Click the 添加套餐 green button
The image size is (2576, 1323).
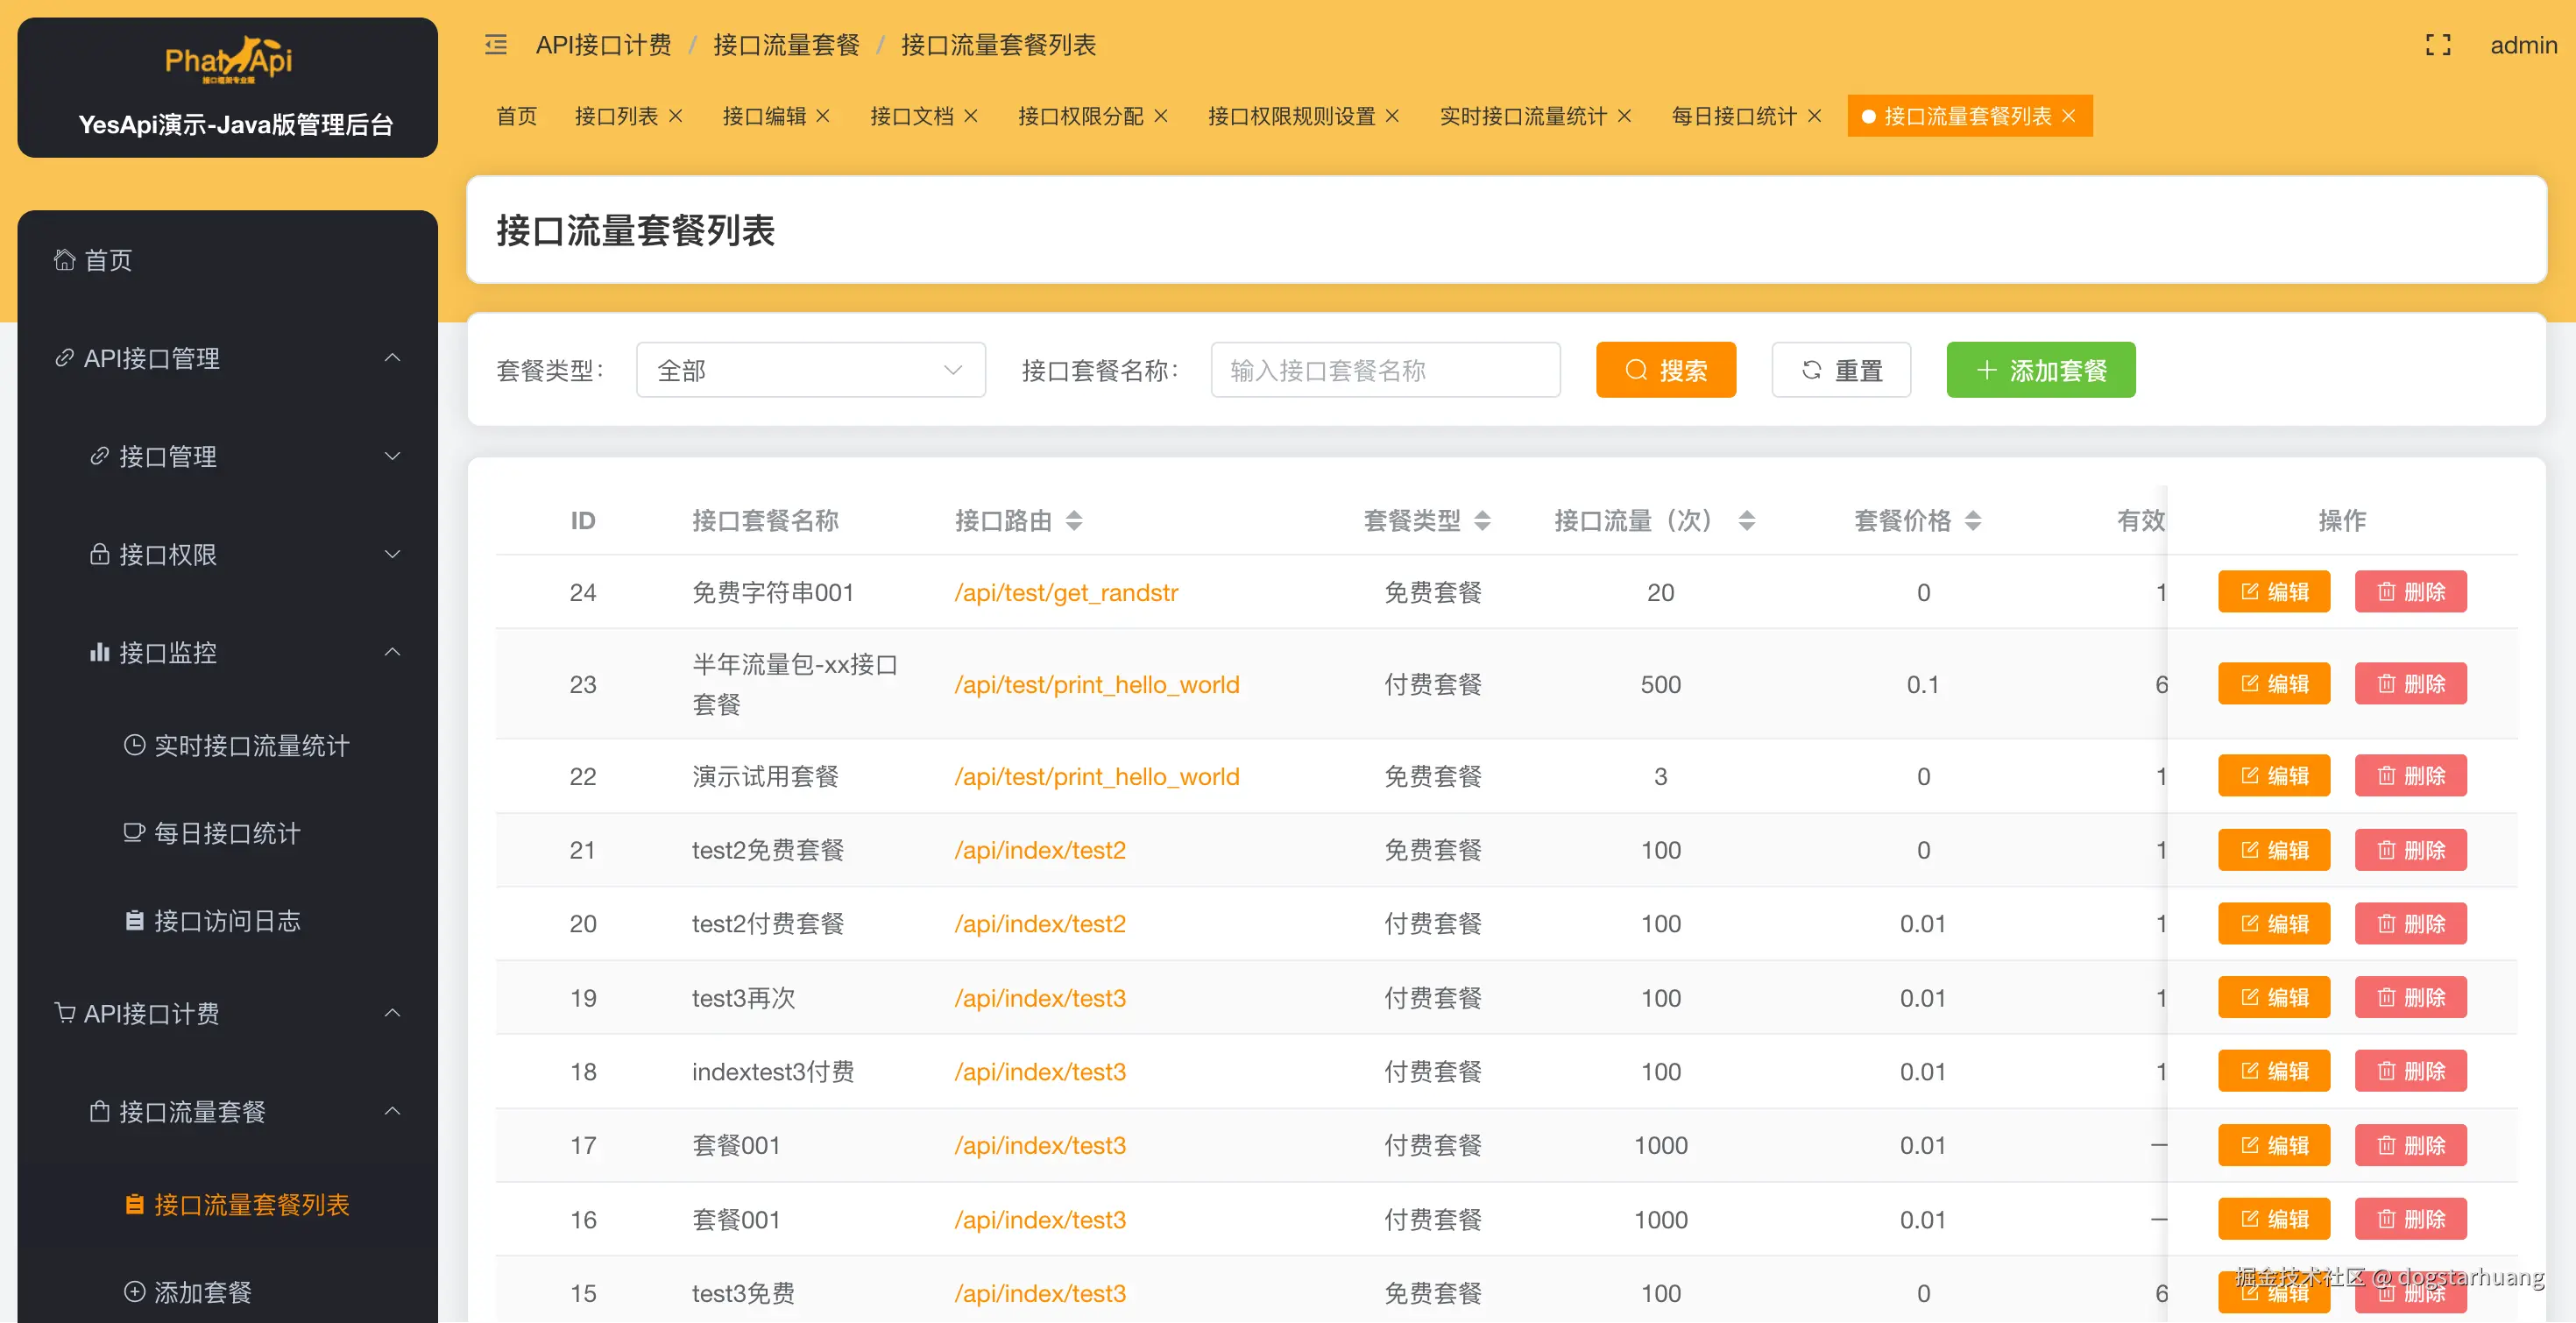pos(2040,370)
